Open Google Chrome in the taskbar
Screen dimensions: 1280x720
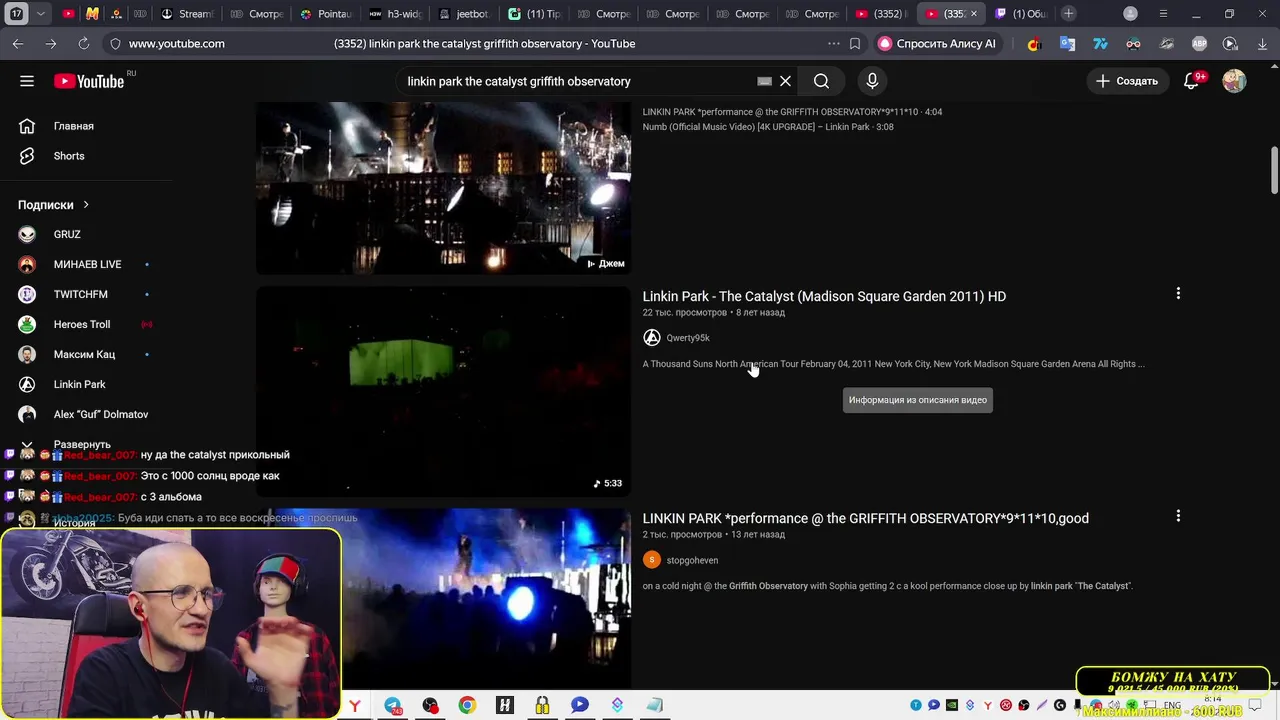point(467,706)
